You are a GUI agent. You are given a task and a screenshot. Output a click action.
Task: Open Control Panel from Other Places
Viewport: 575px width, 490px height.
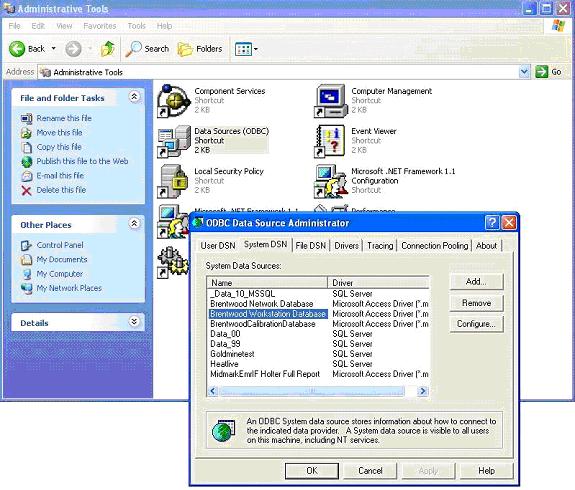tap(60, 245)
